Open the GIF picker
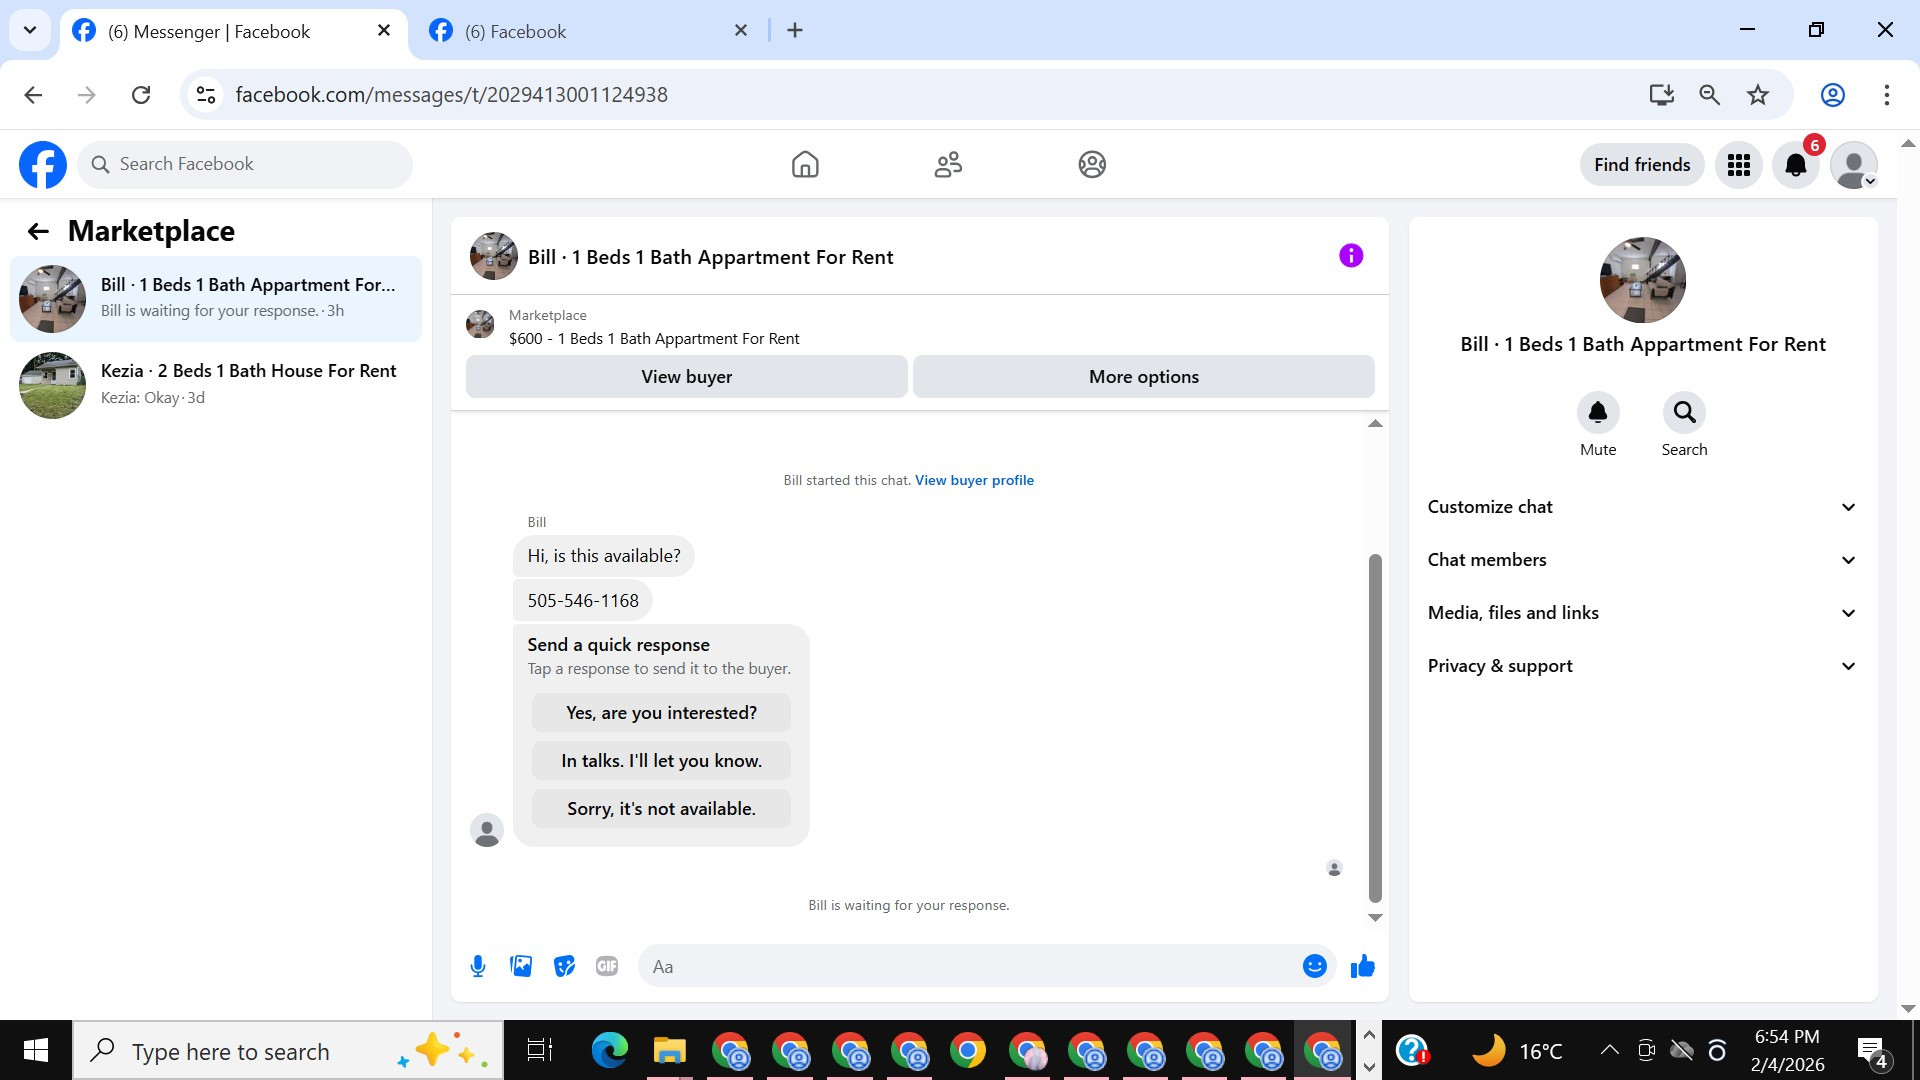This screenshot has height=1080, width=1920. (607, 966)
